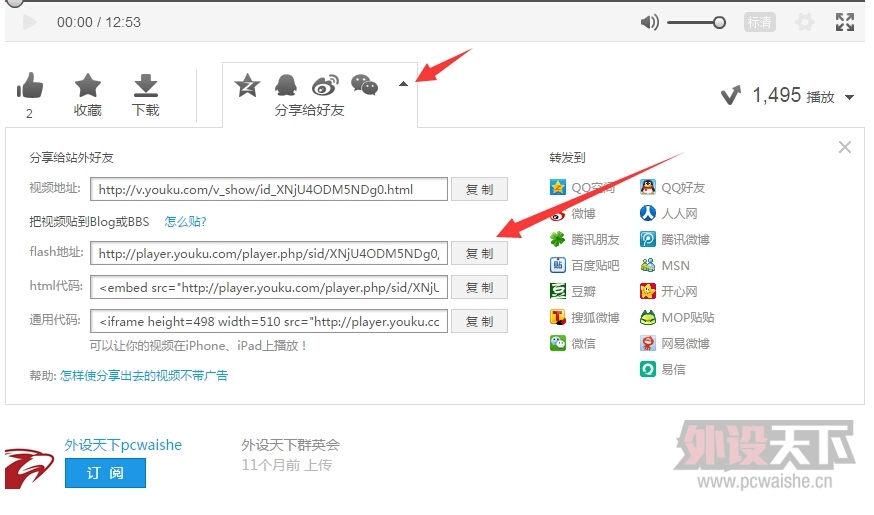Click the 收藏 star favorite icon
The width and height of the screenshot is (874, 515).
point(88,86)
